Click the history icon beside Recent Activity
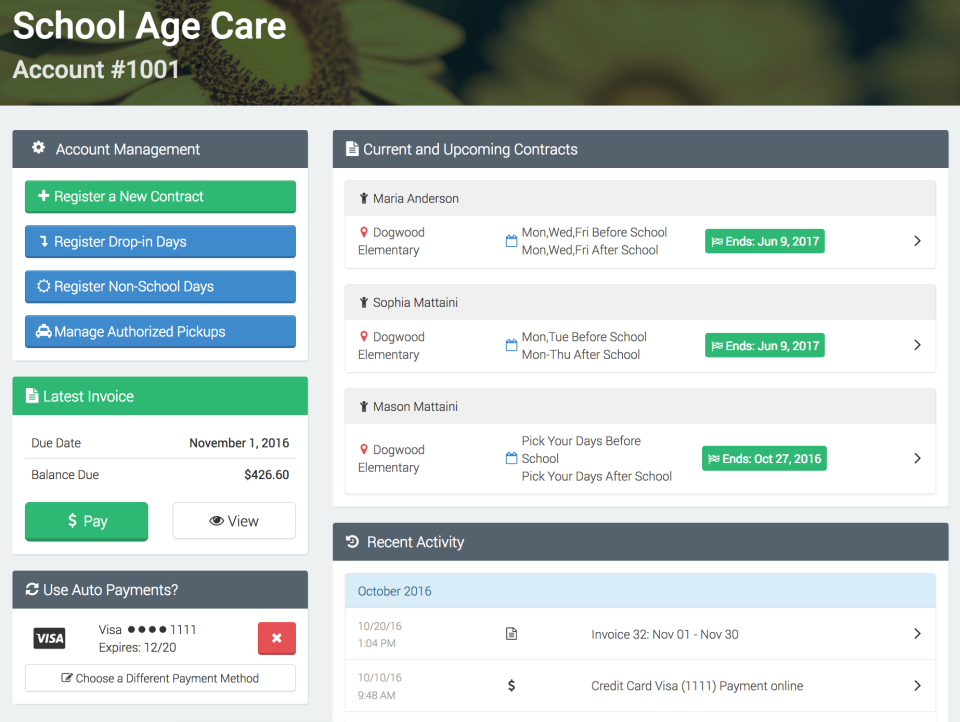 (x=350, y=541)
